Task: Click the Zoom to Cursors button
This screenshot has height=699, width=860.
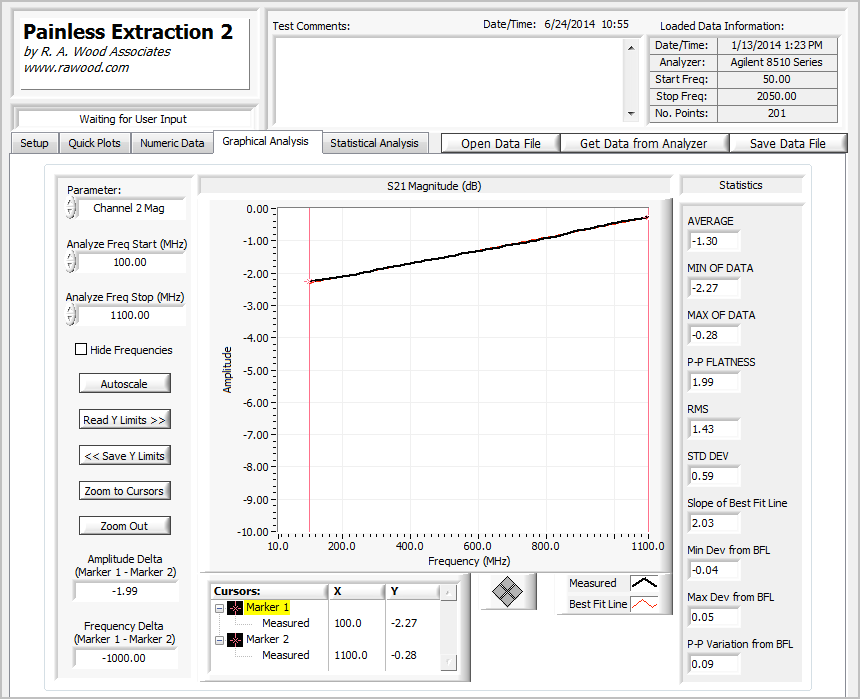Action: (x=125, y=491)
